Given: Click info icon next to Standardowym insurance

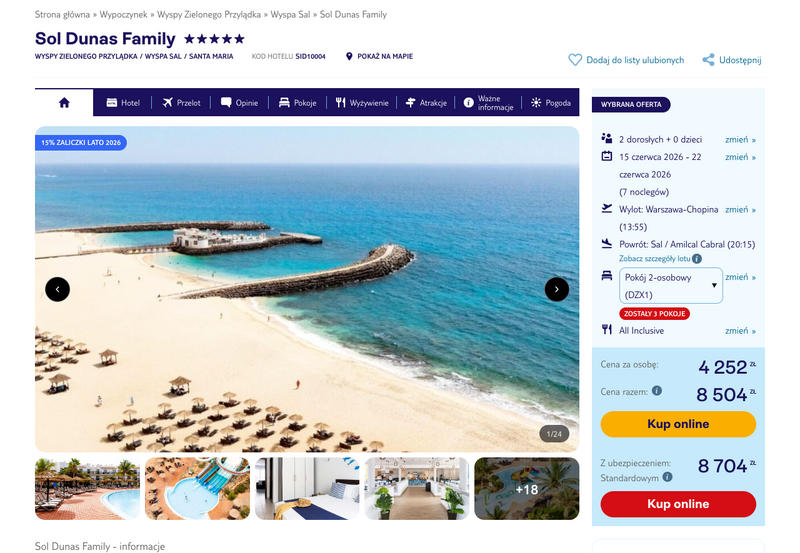Looking at the screenshot, I should [x=667, y=477].
